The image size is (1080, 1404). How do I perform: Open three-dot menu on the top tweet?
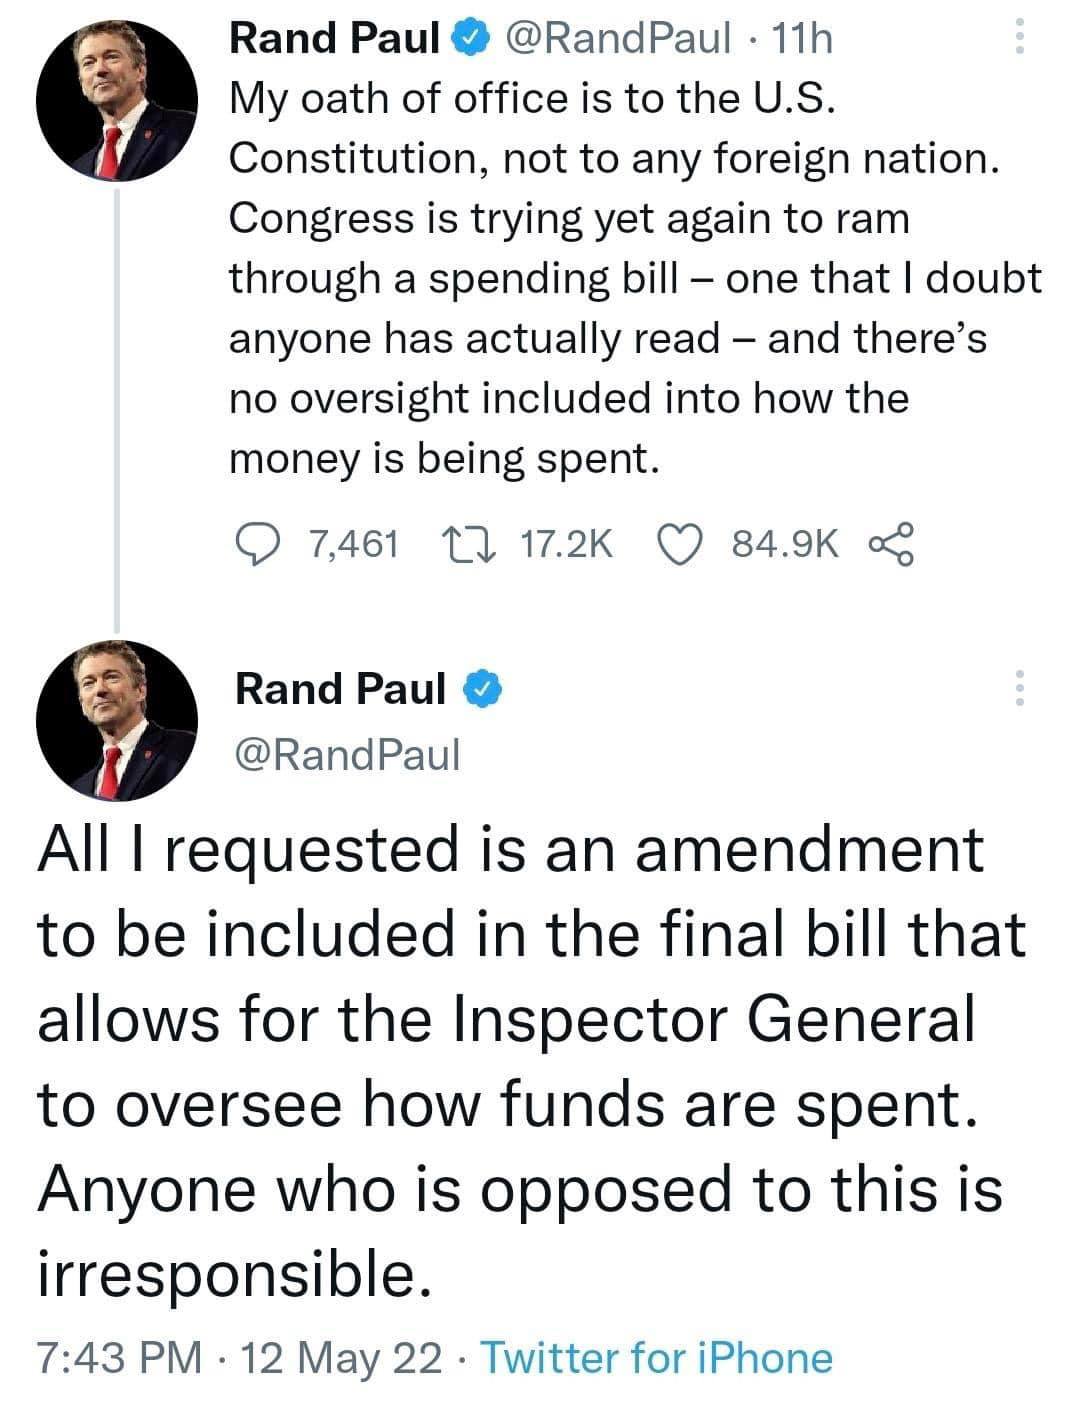point(1020,38)
